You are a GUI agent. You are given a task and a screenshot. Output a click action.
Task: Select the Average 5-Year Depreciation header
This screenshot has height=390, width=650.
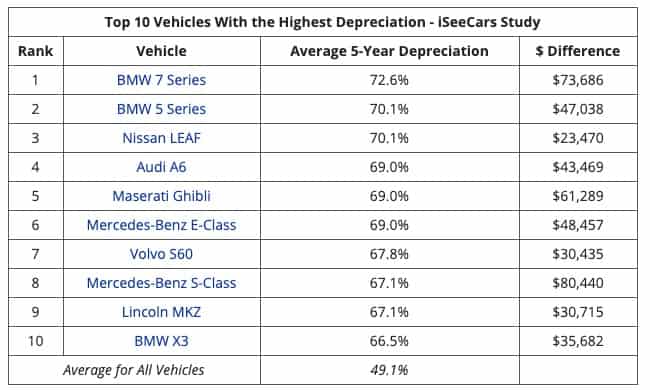click(x=389, y=51)
